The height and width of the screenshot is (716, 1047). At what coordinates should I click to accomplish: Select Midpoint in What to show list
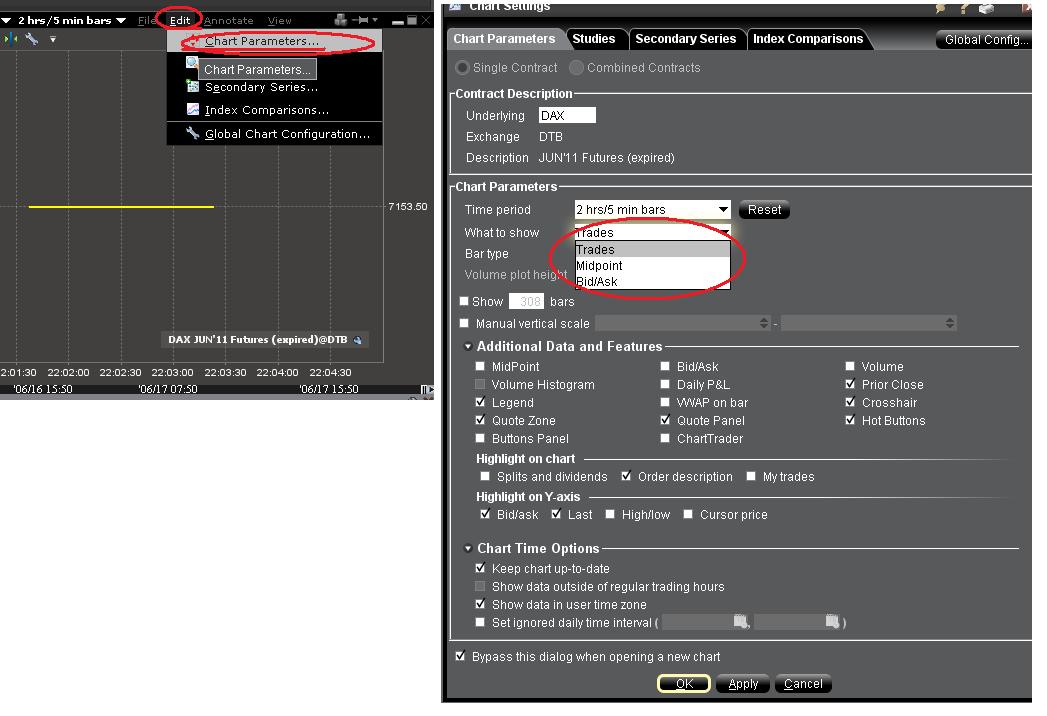[652, 265]
